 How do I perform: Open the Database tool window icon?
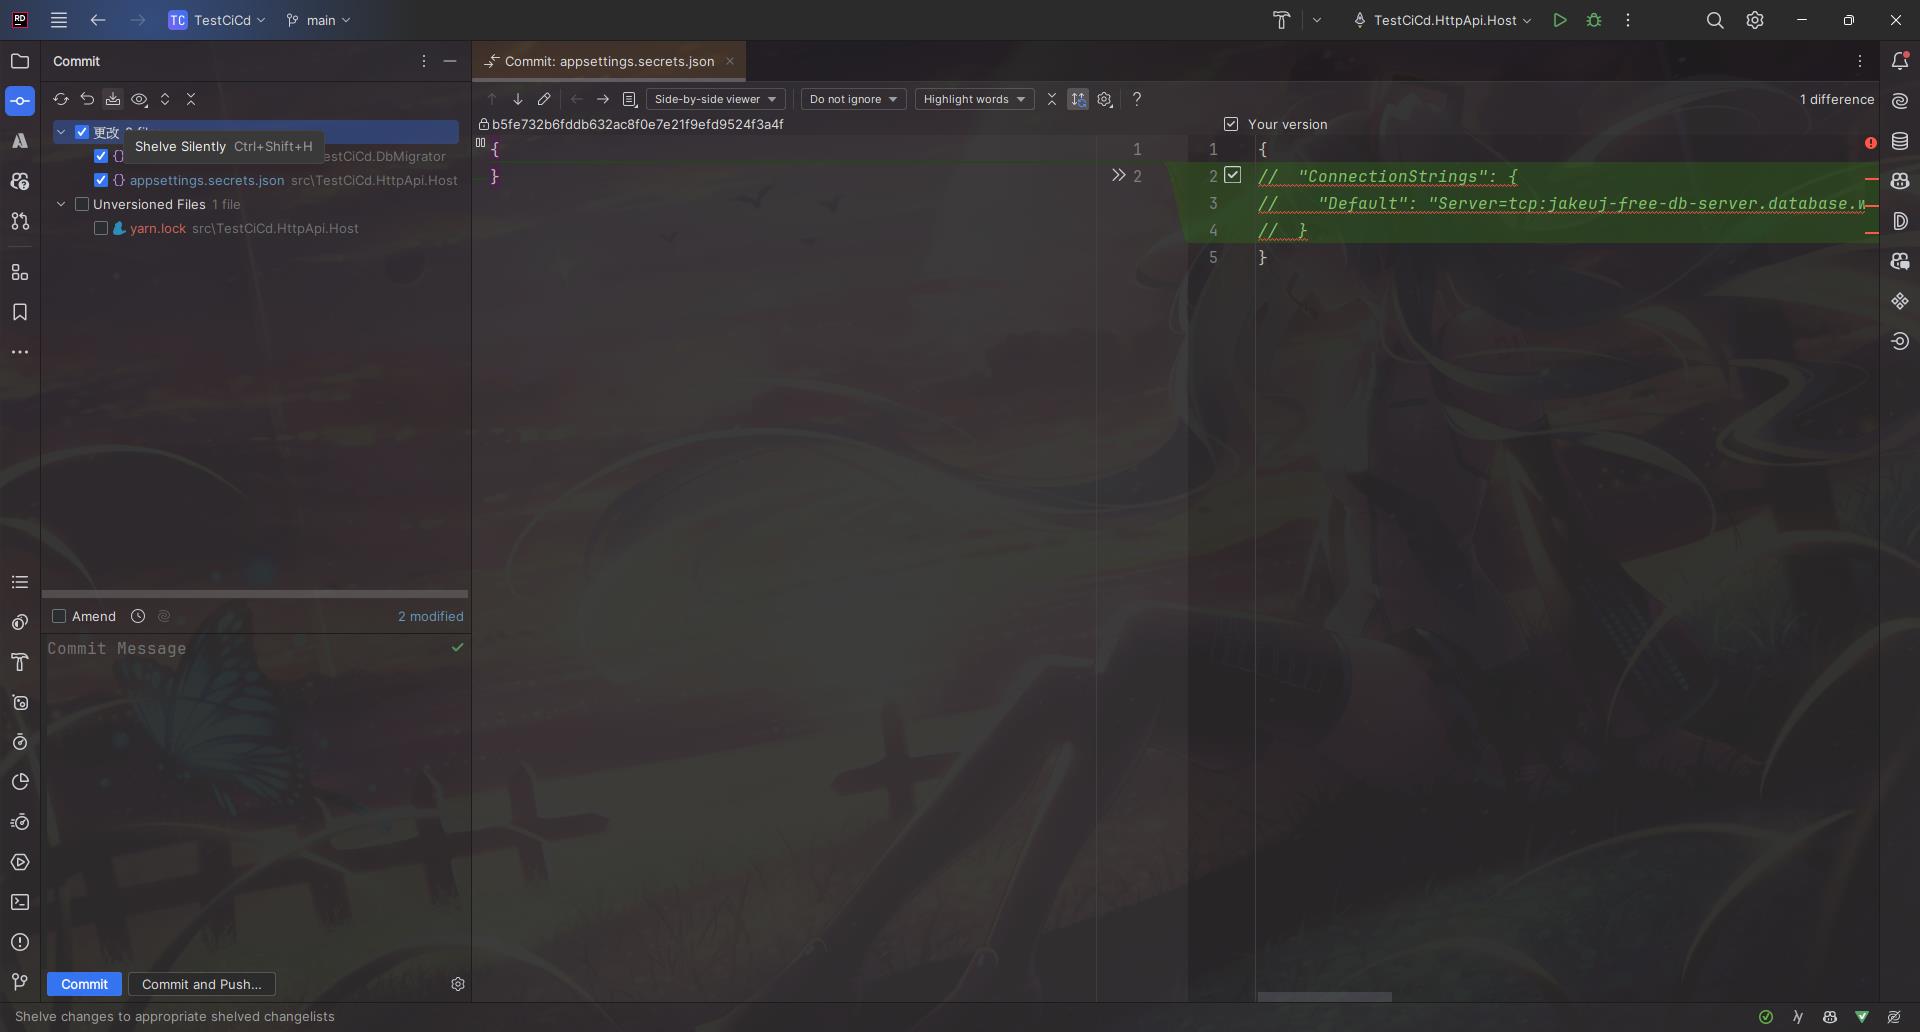[1900, 141]
